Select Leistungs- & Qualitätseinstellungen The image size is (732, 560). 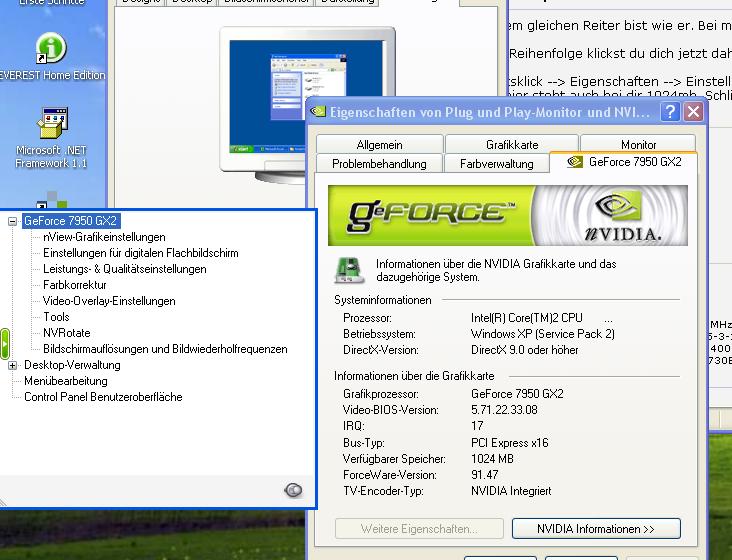pyautogui.click(x=125, y=269)
